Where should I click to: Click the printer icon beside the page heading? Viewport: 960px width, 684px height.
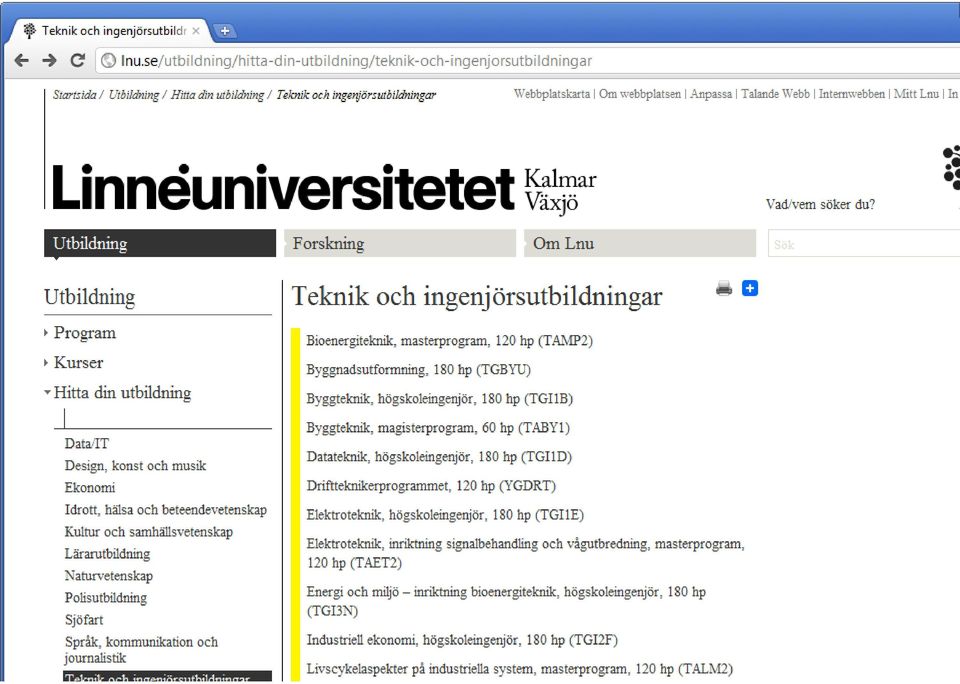point(724,288)
